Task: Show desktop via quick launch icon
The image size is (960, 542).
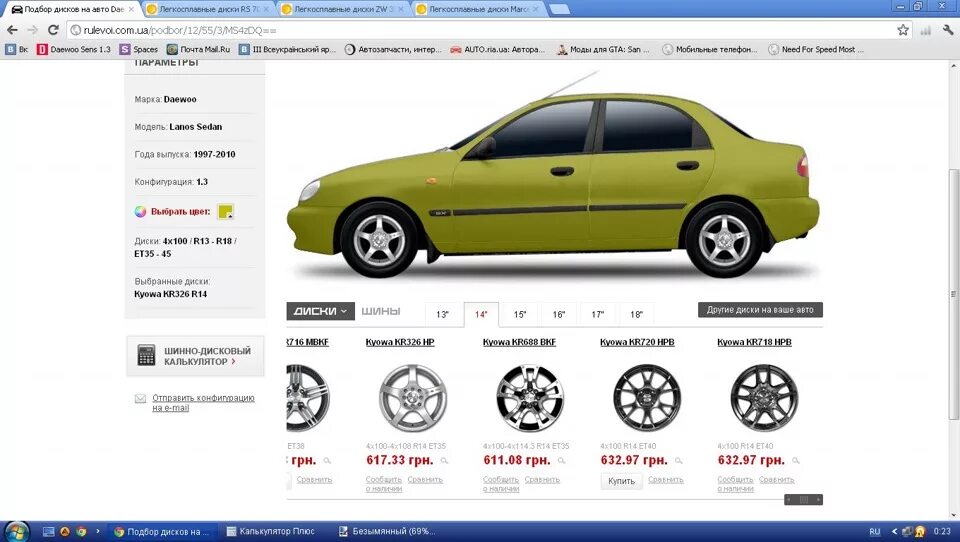Action: (49, 532)
